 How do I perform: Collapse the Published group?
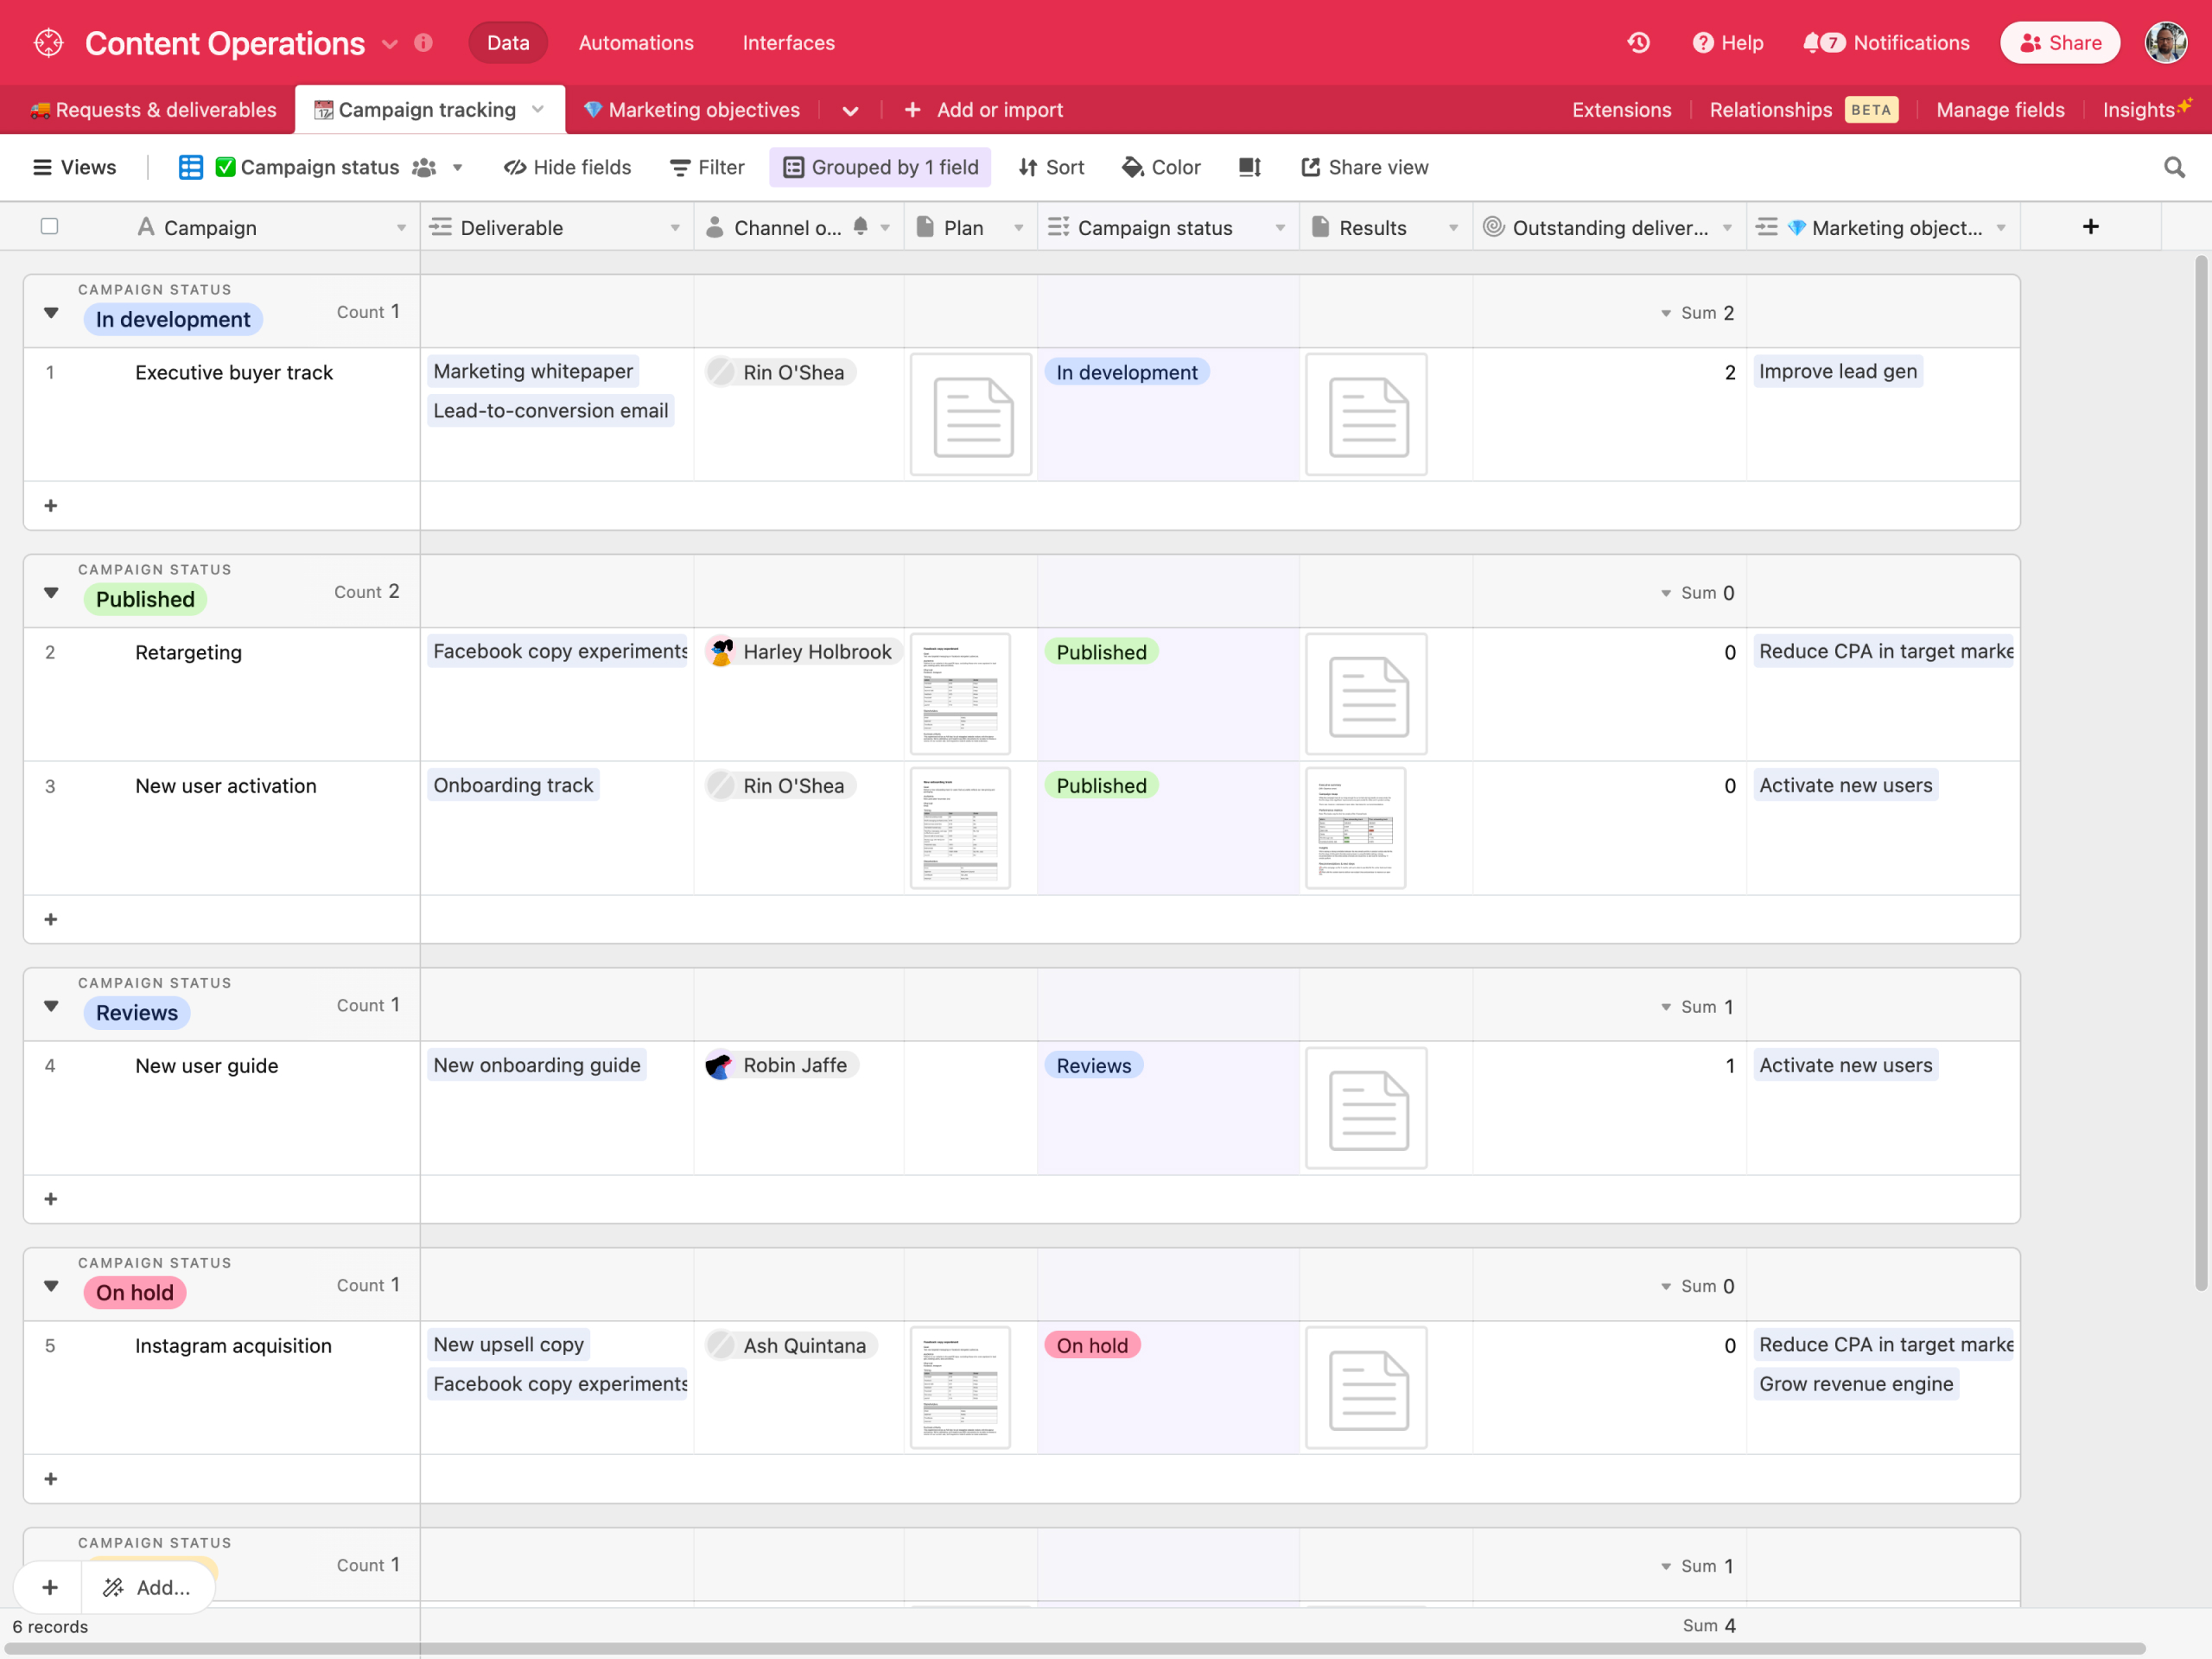[x=51, y=593]
